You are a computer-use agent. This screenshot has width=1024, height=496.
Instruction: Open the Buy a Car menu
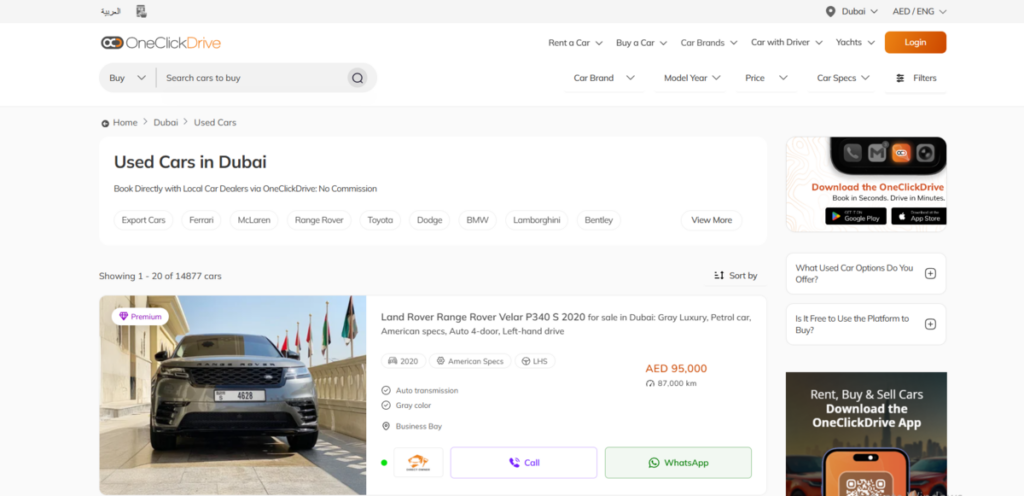[x=642, y=42]
